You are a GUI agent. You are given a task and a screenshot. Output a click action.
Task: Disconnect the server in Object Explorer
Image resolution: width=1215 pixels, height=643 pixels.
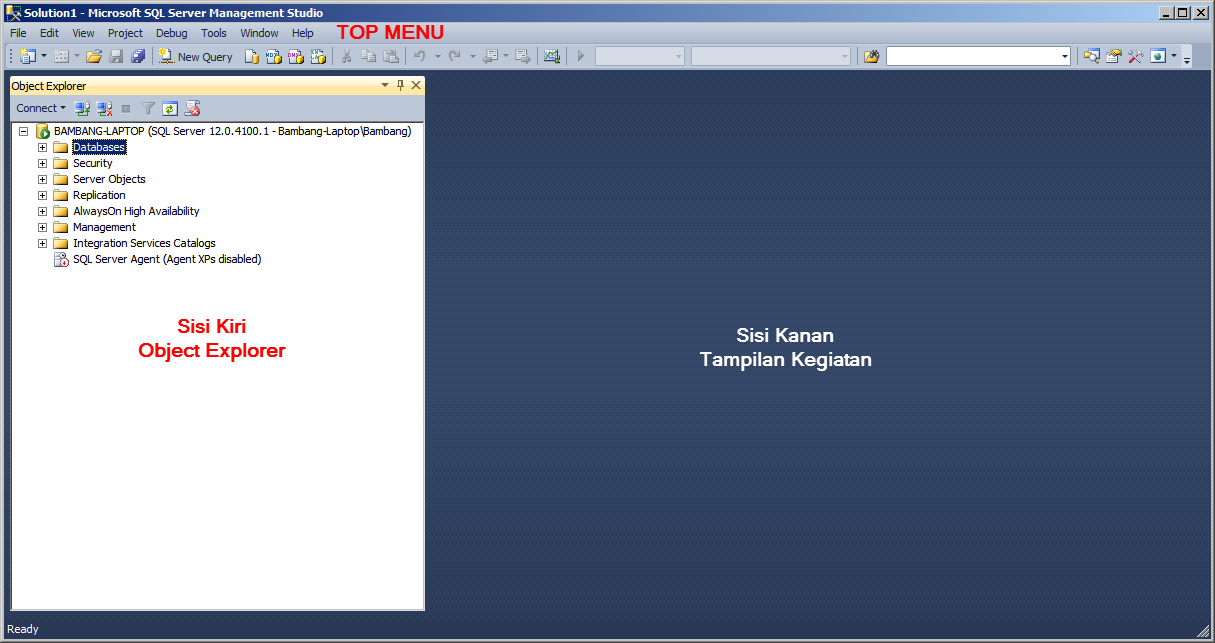(x=104, y=108)
